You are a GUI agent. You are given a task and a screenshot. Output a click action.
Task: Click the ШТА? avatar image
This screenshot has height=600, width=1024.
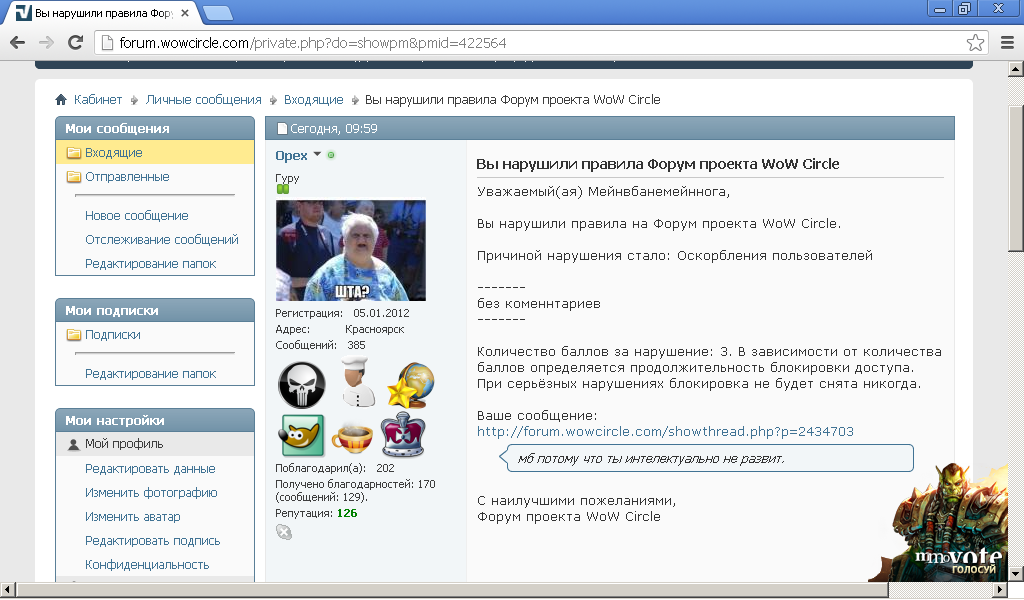pyautogui.click(x=351, y=250)
